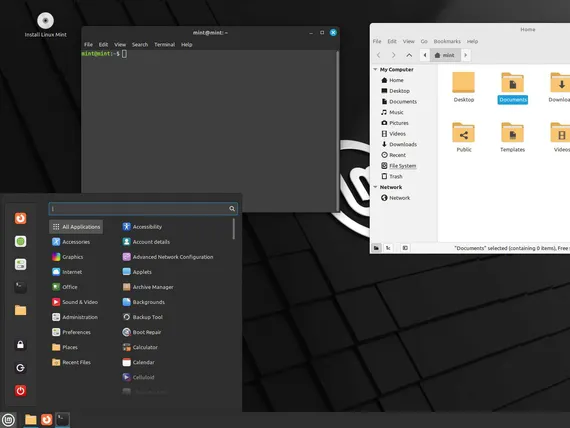The height and width of the screenshot is (428, 570).
Task: Launch Archive Manager from applications list
Action: point(148,287)
